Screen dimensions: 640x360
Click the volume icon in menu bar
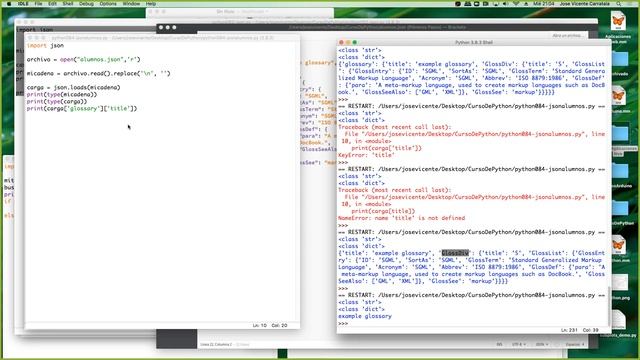point(505,4)
